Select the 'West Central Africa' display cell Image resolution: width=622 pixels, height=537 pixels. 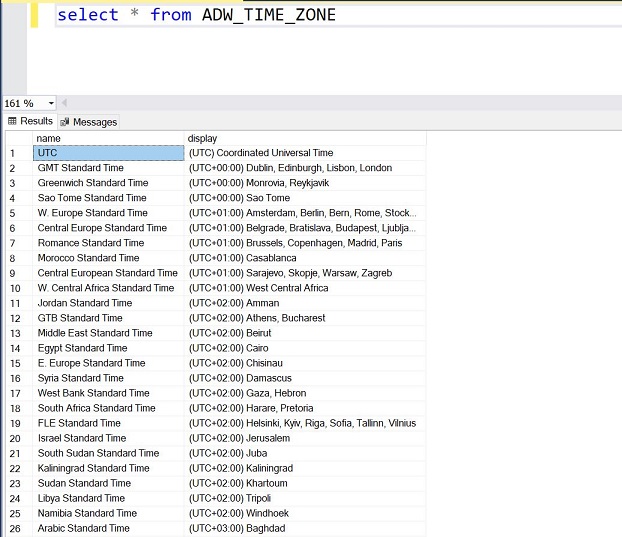pyautogui.click(x=305, y=288)
